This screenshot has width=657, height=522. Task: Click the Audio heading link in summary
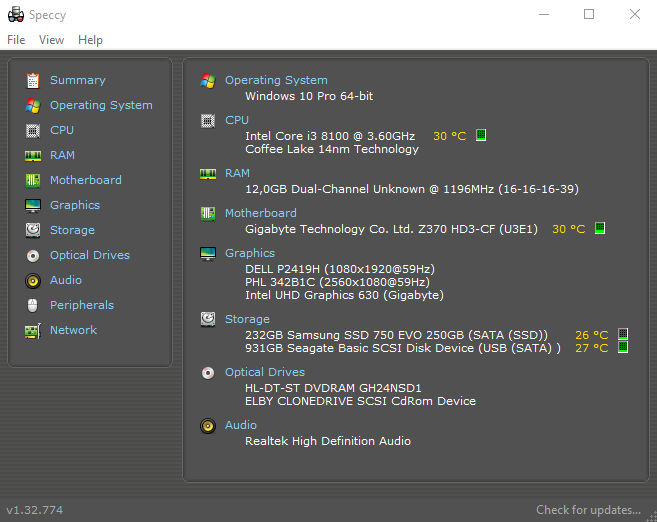[241, 425]
